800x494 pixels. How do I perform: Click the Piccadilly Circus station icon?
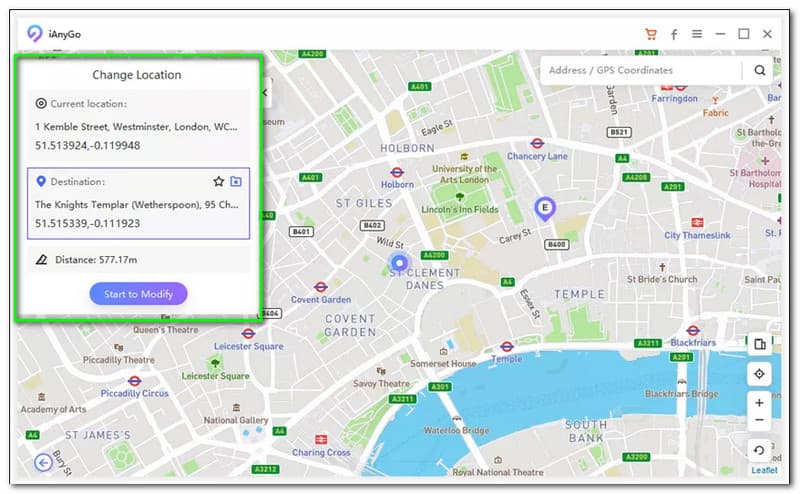coord(134,381)
